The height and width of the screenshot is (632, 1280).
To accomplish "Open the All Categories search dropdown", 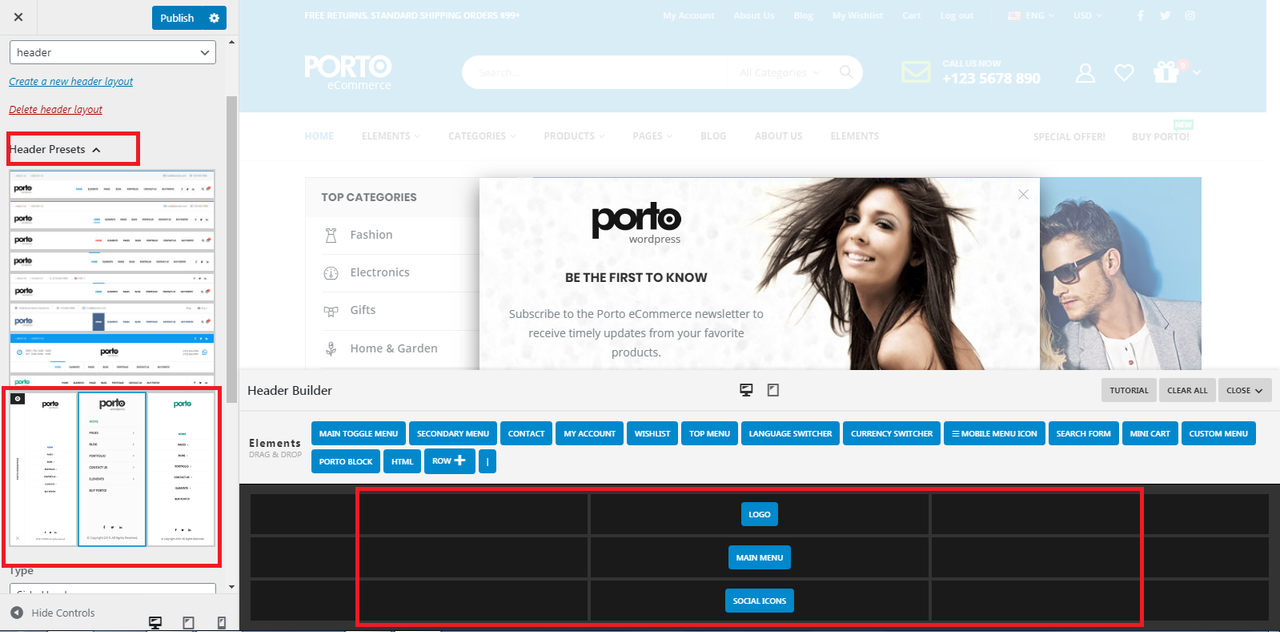I will click(x=779, y=72).
